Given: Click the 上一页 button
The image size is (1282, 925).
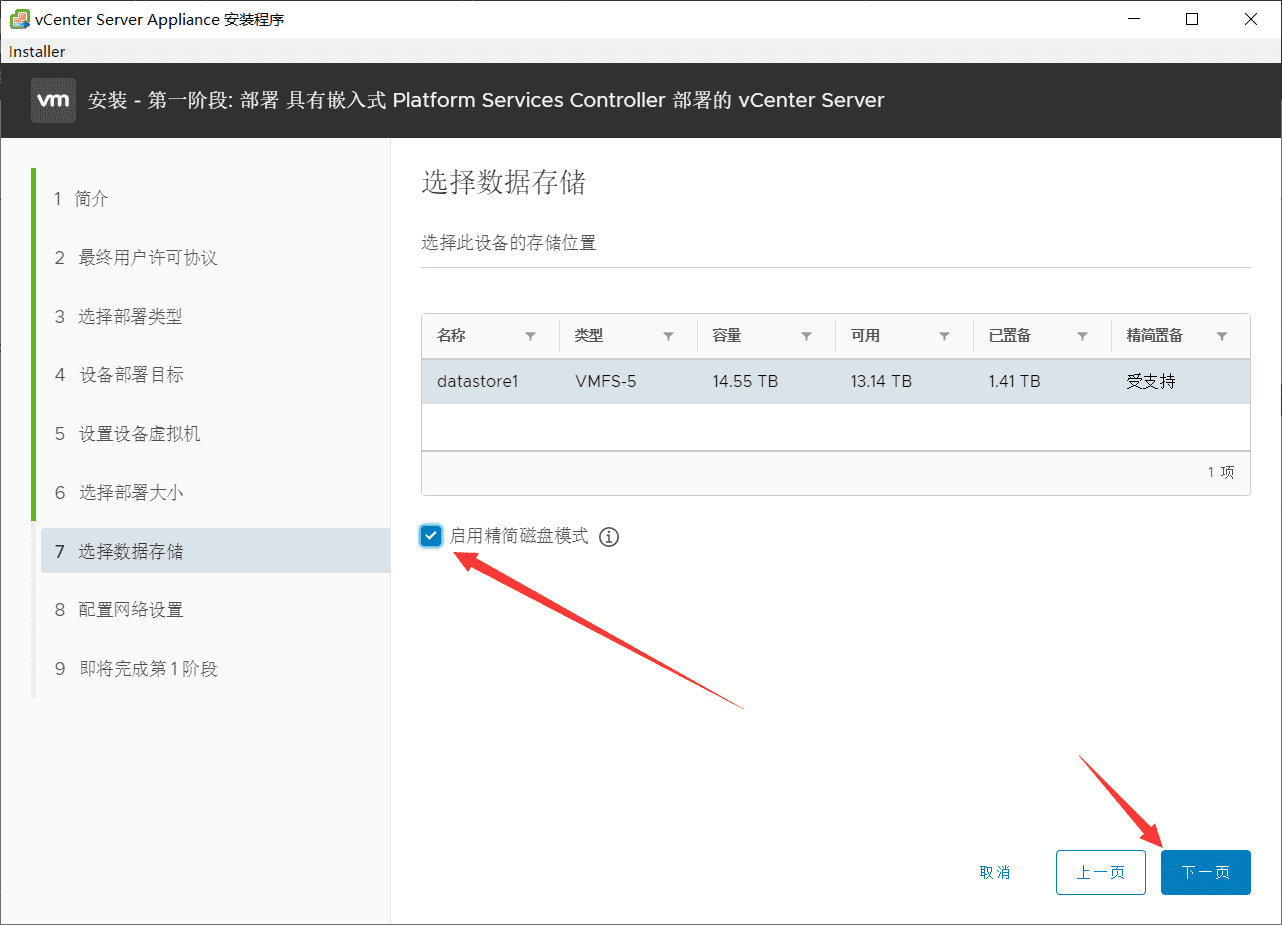Looking at the screenshot, I should coord(1100,872).
